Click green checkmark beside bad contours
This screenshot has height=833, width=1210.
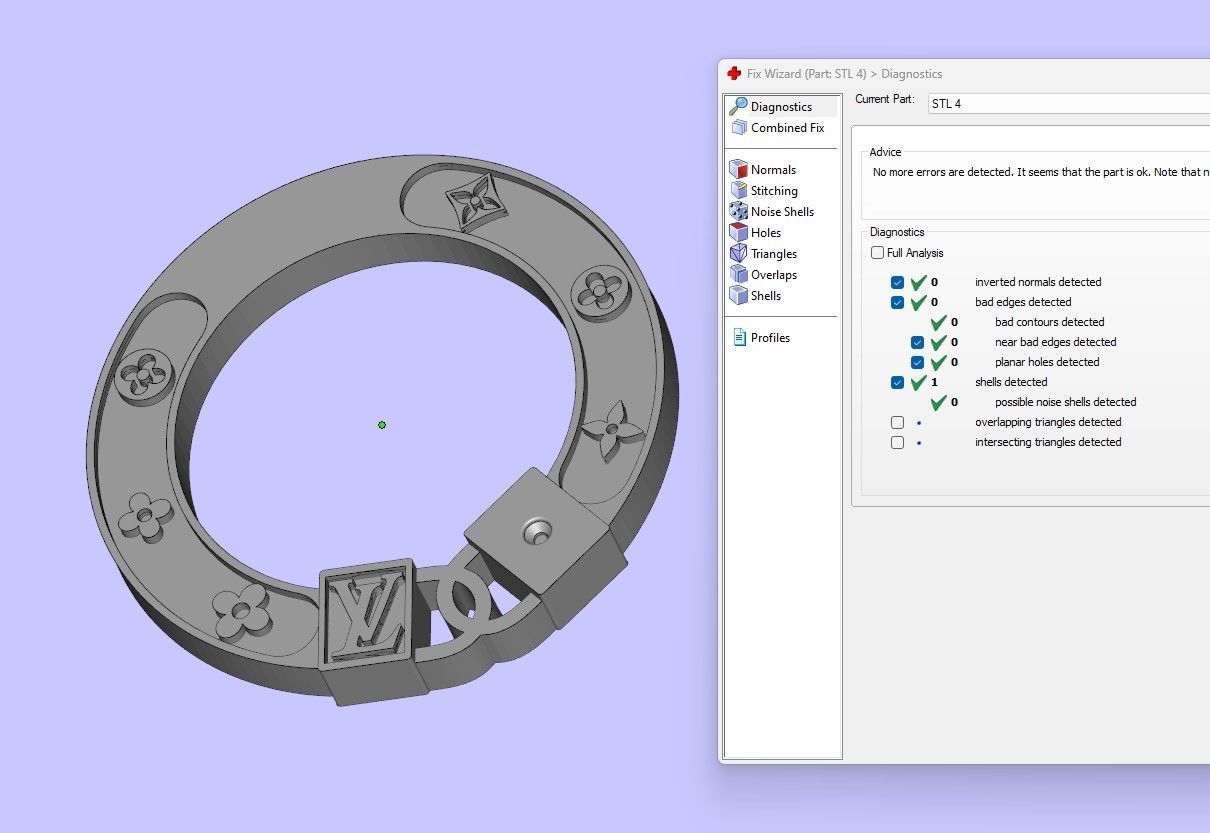pyautogui.click(x=938, y=322)
